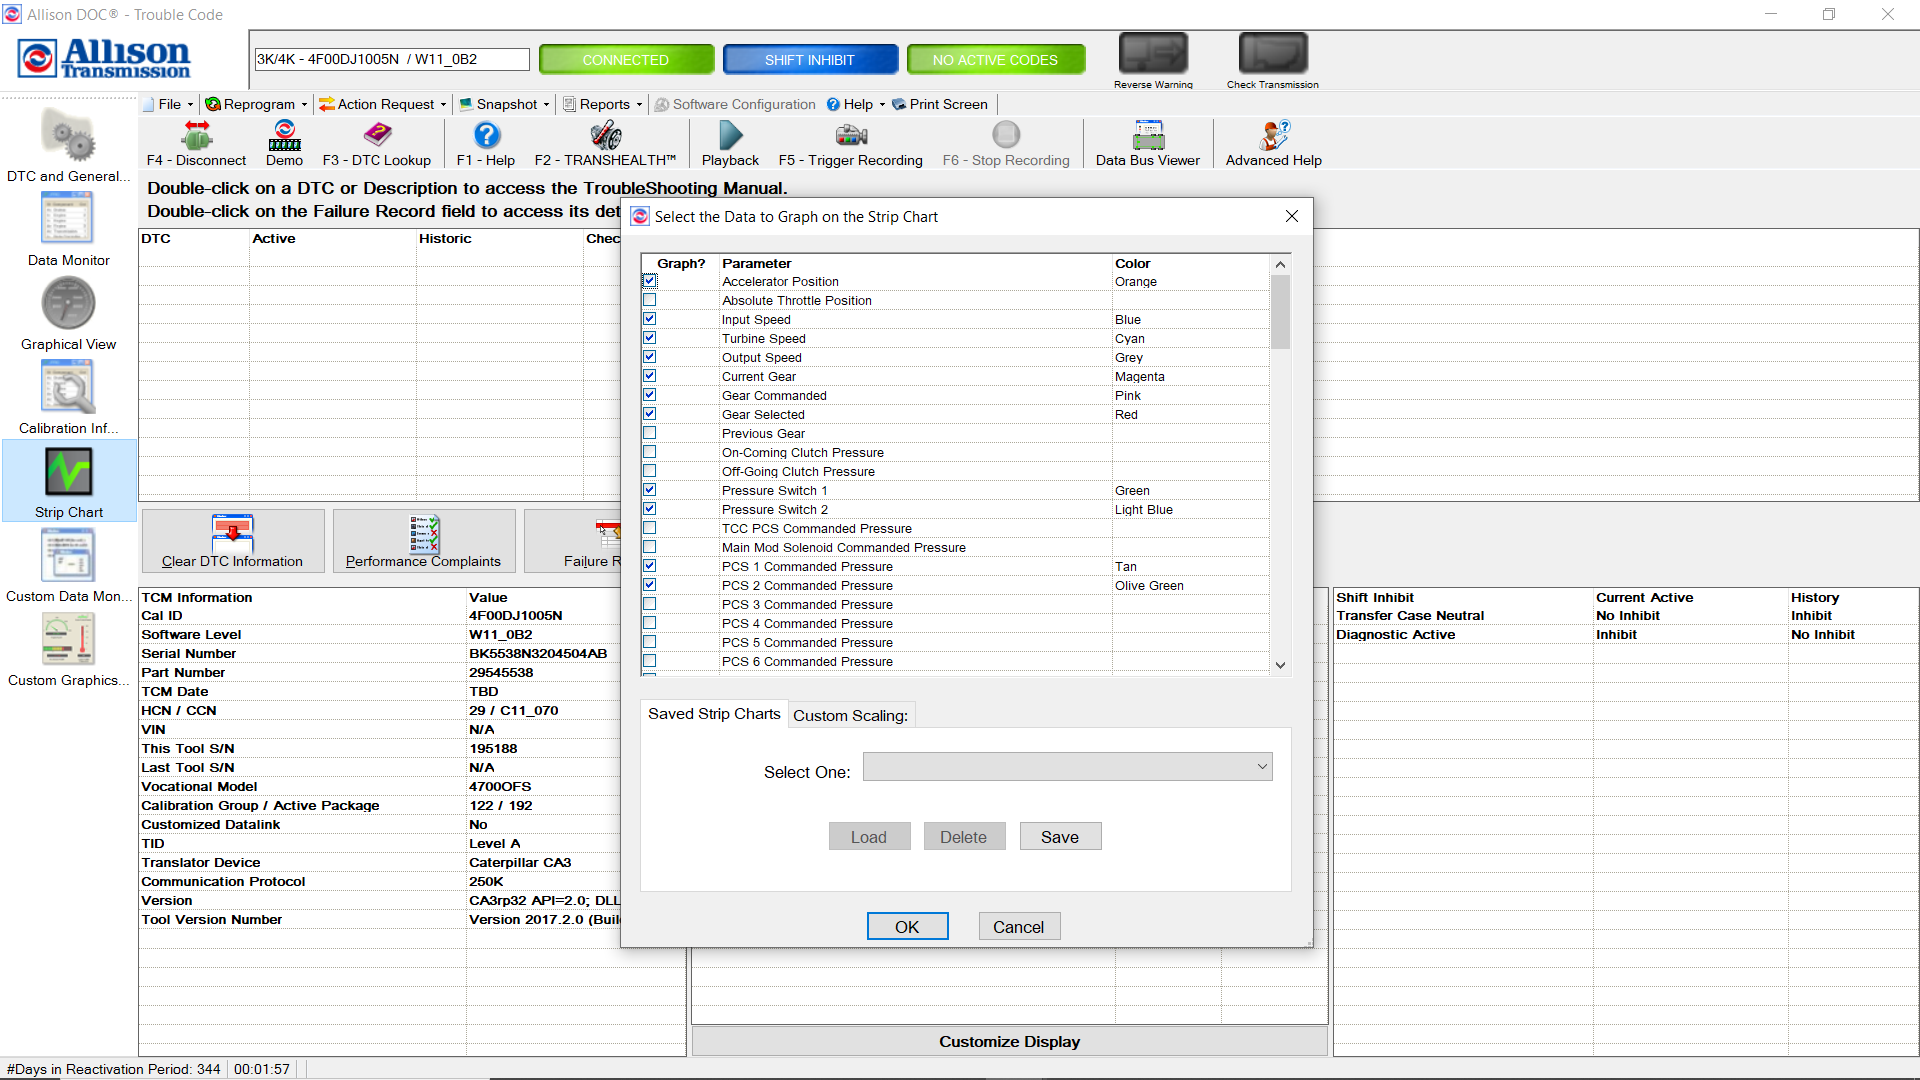Expand the Select One saved chart dropdown
1920x1080 pixels.
[x=1262, y=767]
